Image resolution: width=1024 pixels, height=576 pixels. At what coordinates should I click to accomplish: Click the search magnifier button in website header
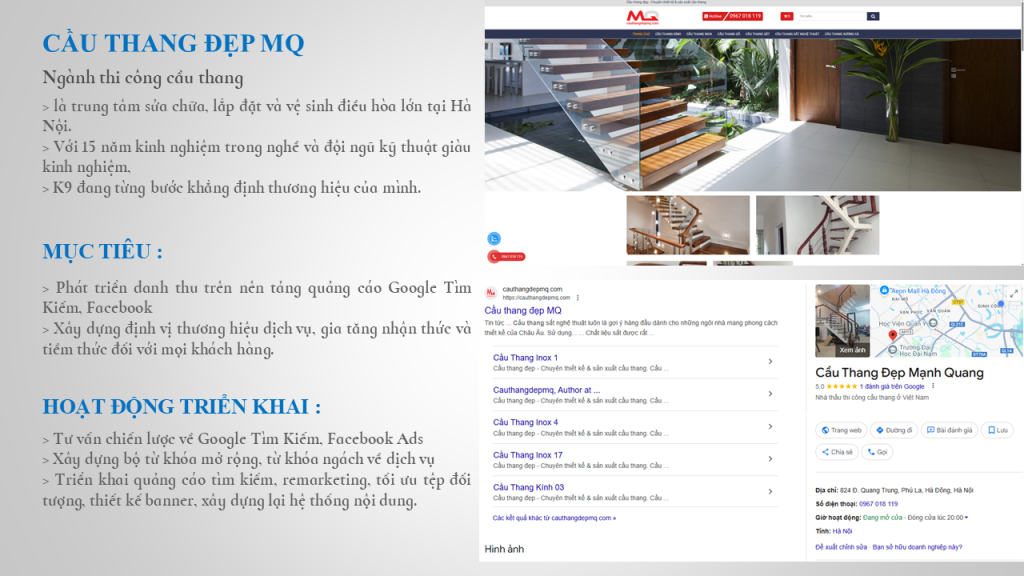[872, 16]
